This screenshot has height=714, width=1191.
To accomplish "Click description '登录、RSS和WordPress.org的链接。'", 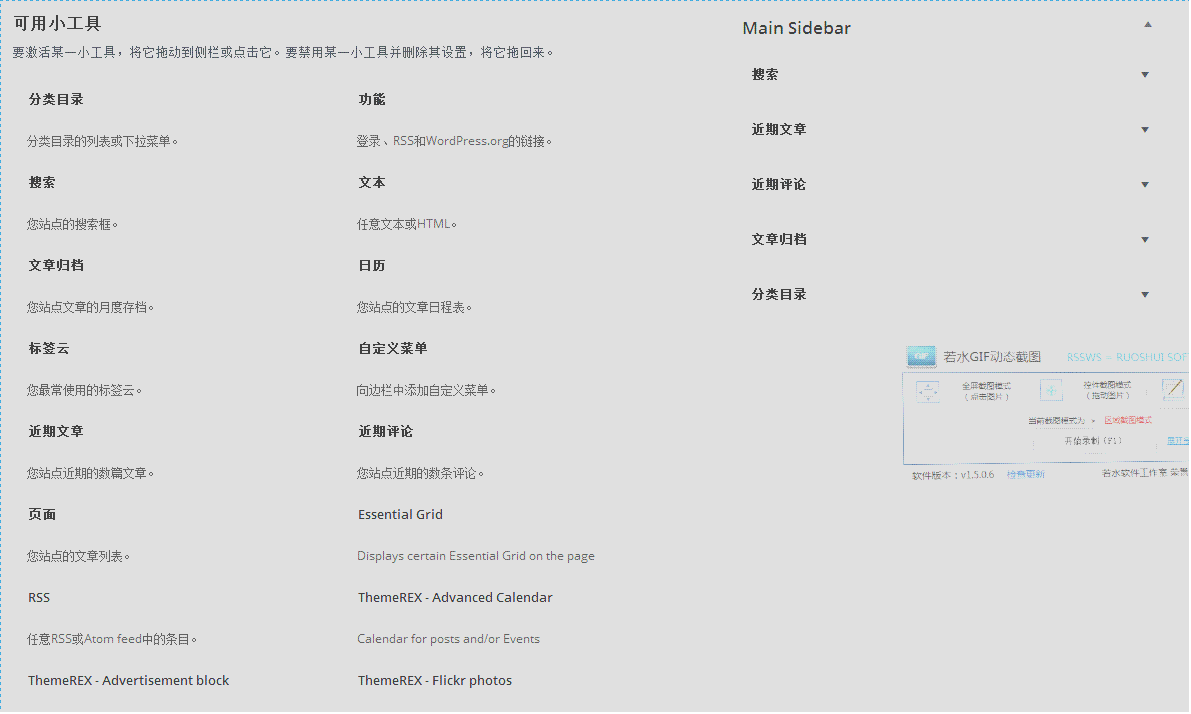I will click(454, 141).
